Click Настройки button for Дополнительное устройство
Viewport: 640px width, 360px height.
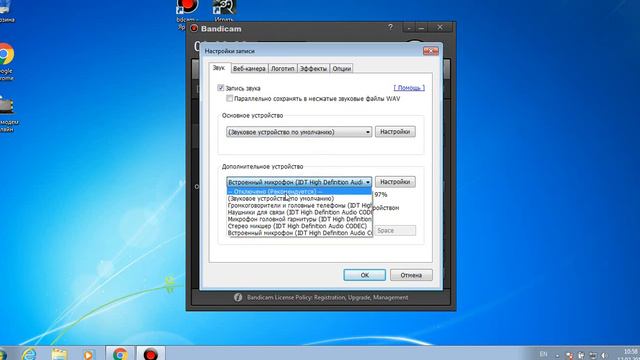(395, 182)
